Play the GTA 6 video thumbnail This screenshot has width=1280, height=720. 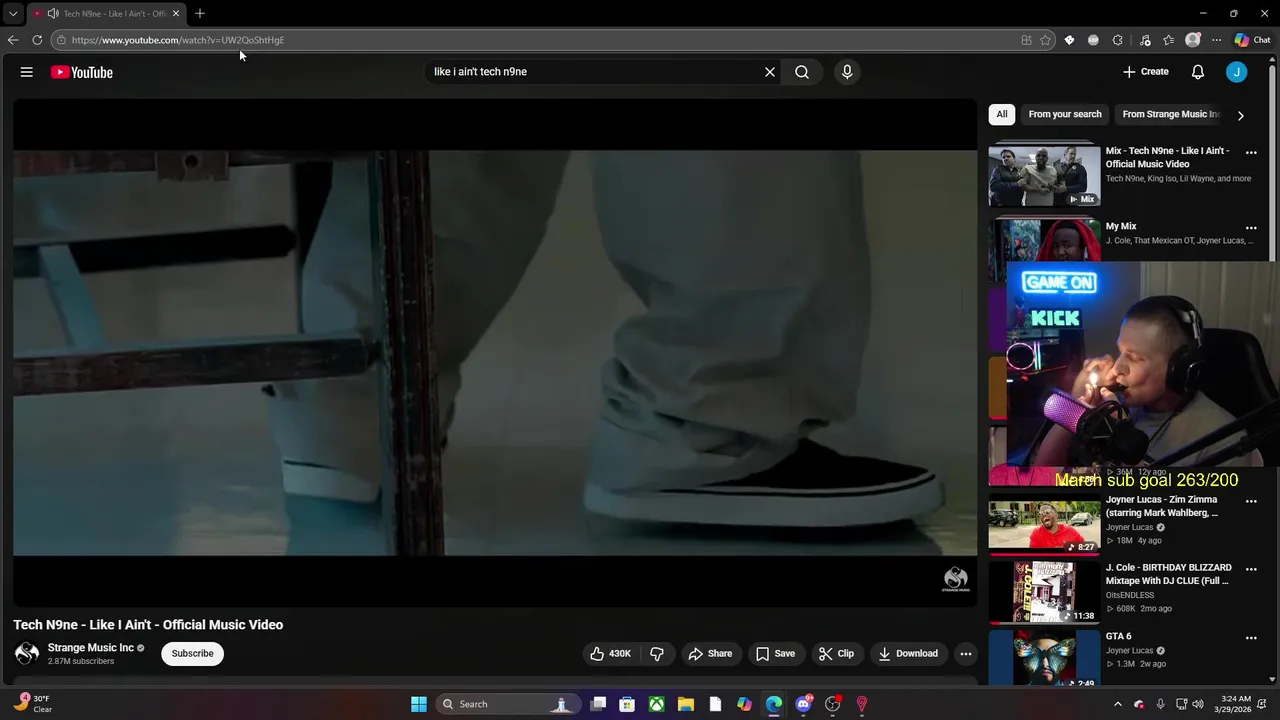[1044, 658]
